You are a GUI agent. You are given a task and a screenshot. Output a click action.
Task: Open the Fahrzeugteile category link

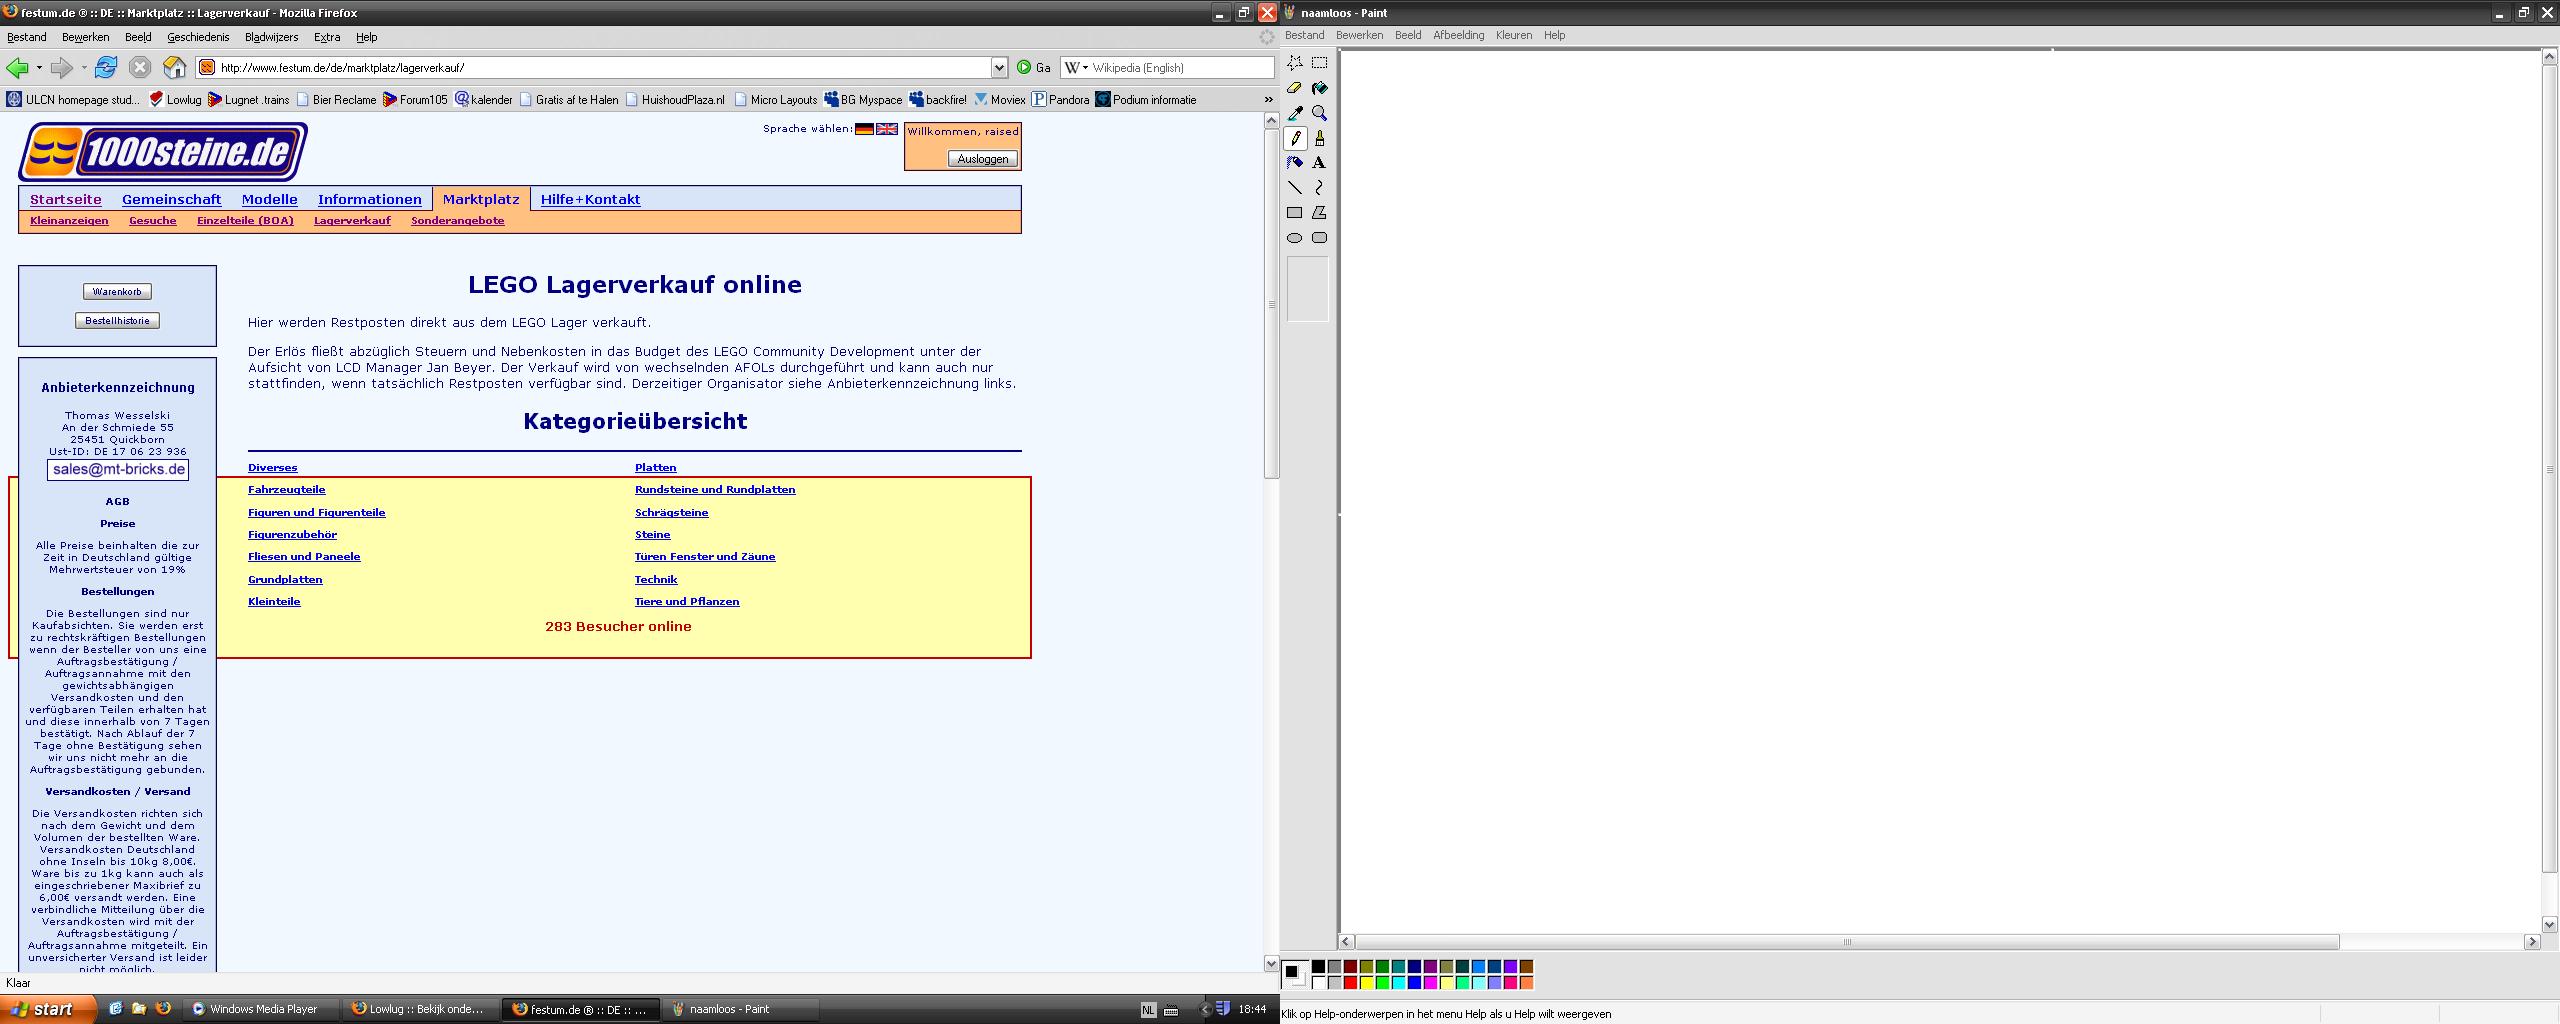pos(287,490)
